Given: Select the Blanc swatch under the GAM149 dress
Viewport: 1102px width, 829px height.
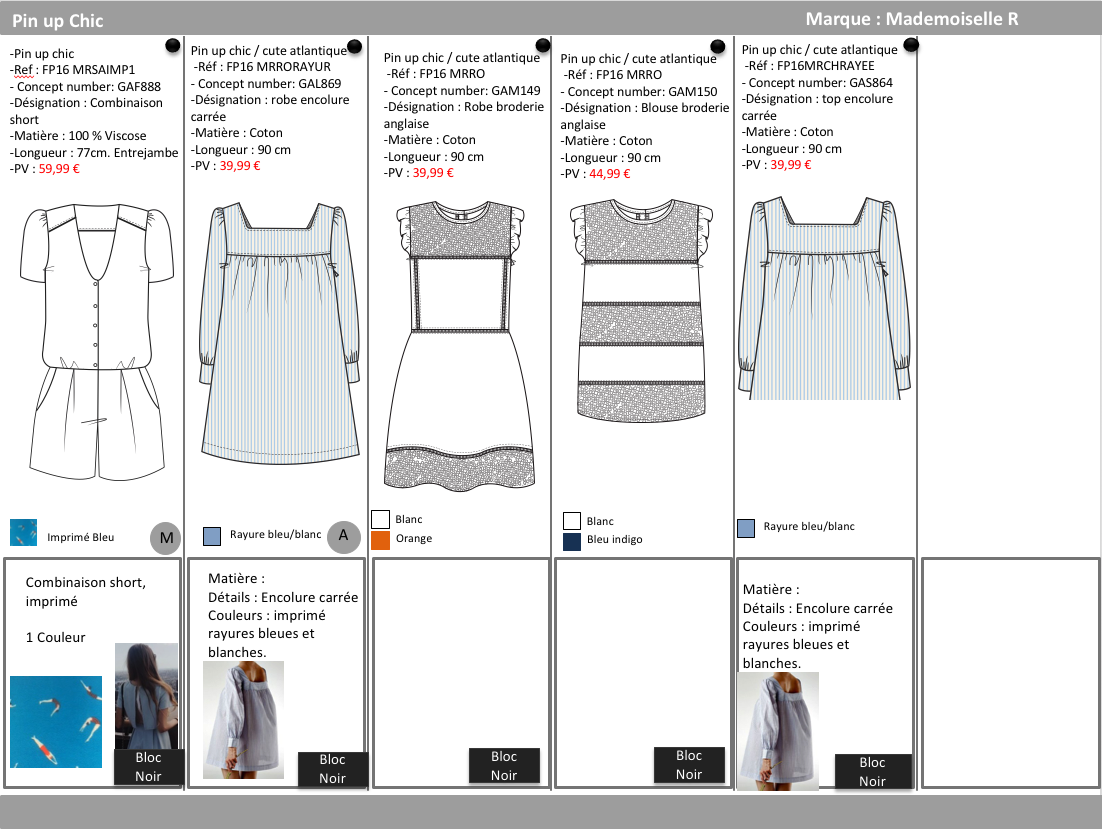Looking at the screenshot, I should (380, 519).
